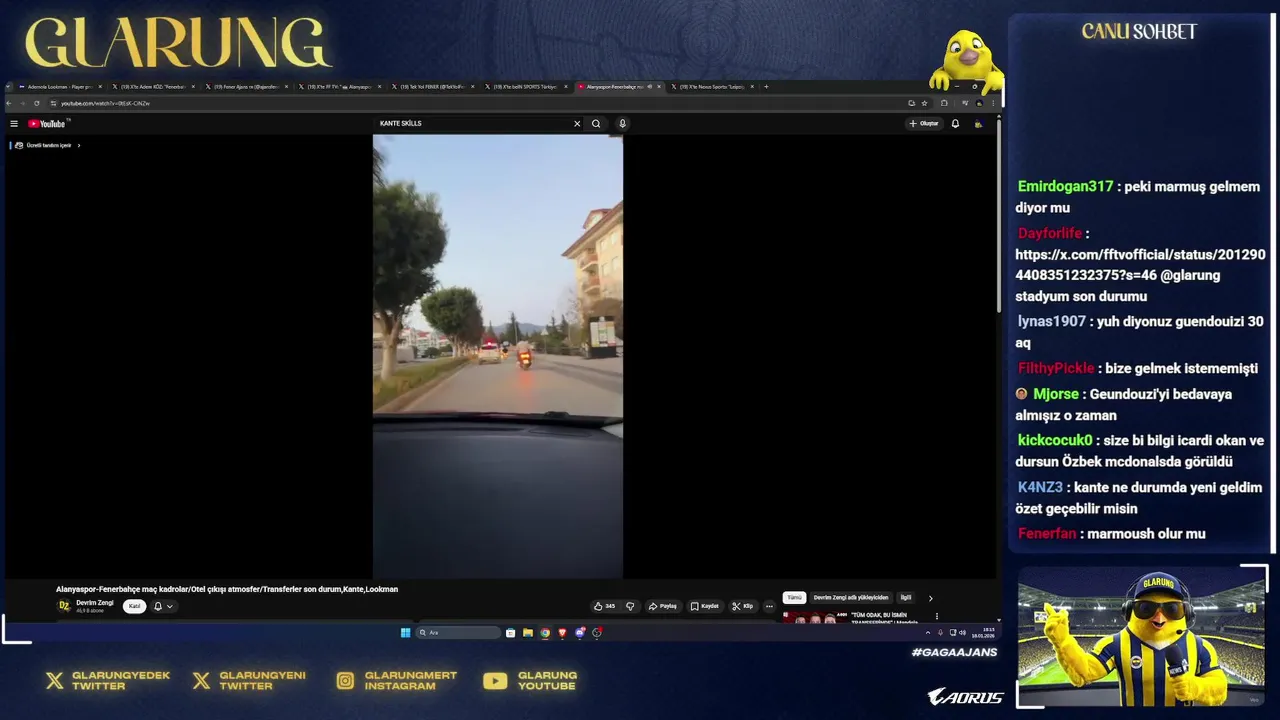The width and height of the screenshot is (1280, 720).
Task: Switch to Fener Ajans browser tab
Action: tap(245, 87)
